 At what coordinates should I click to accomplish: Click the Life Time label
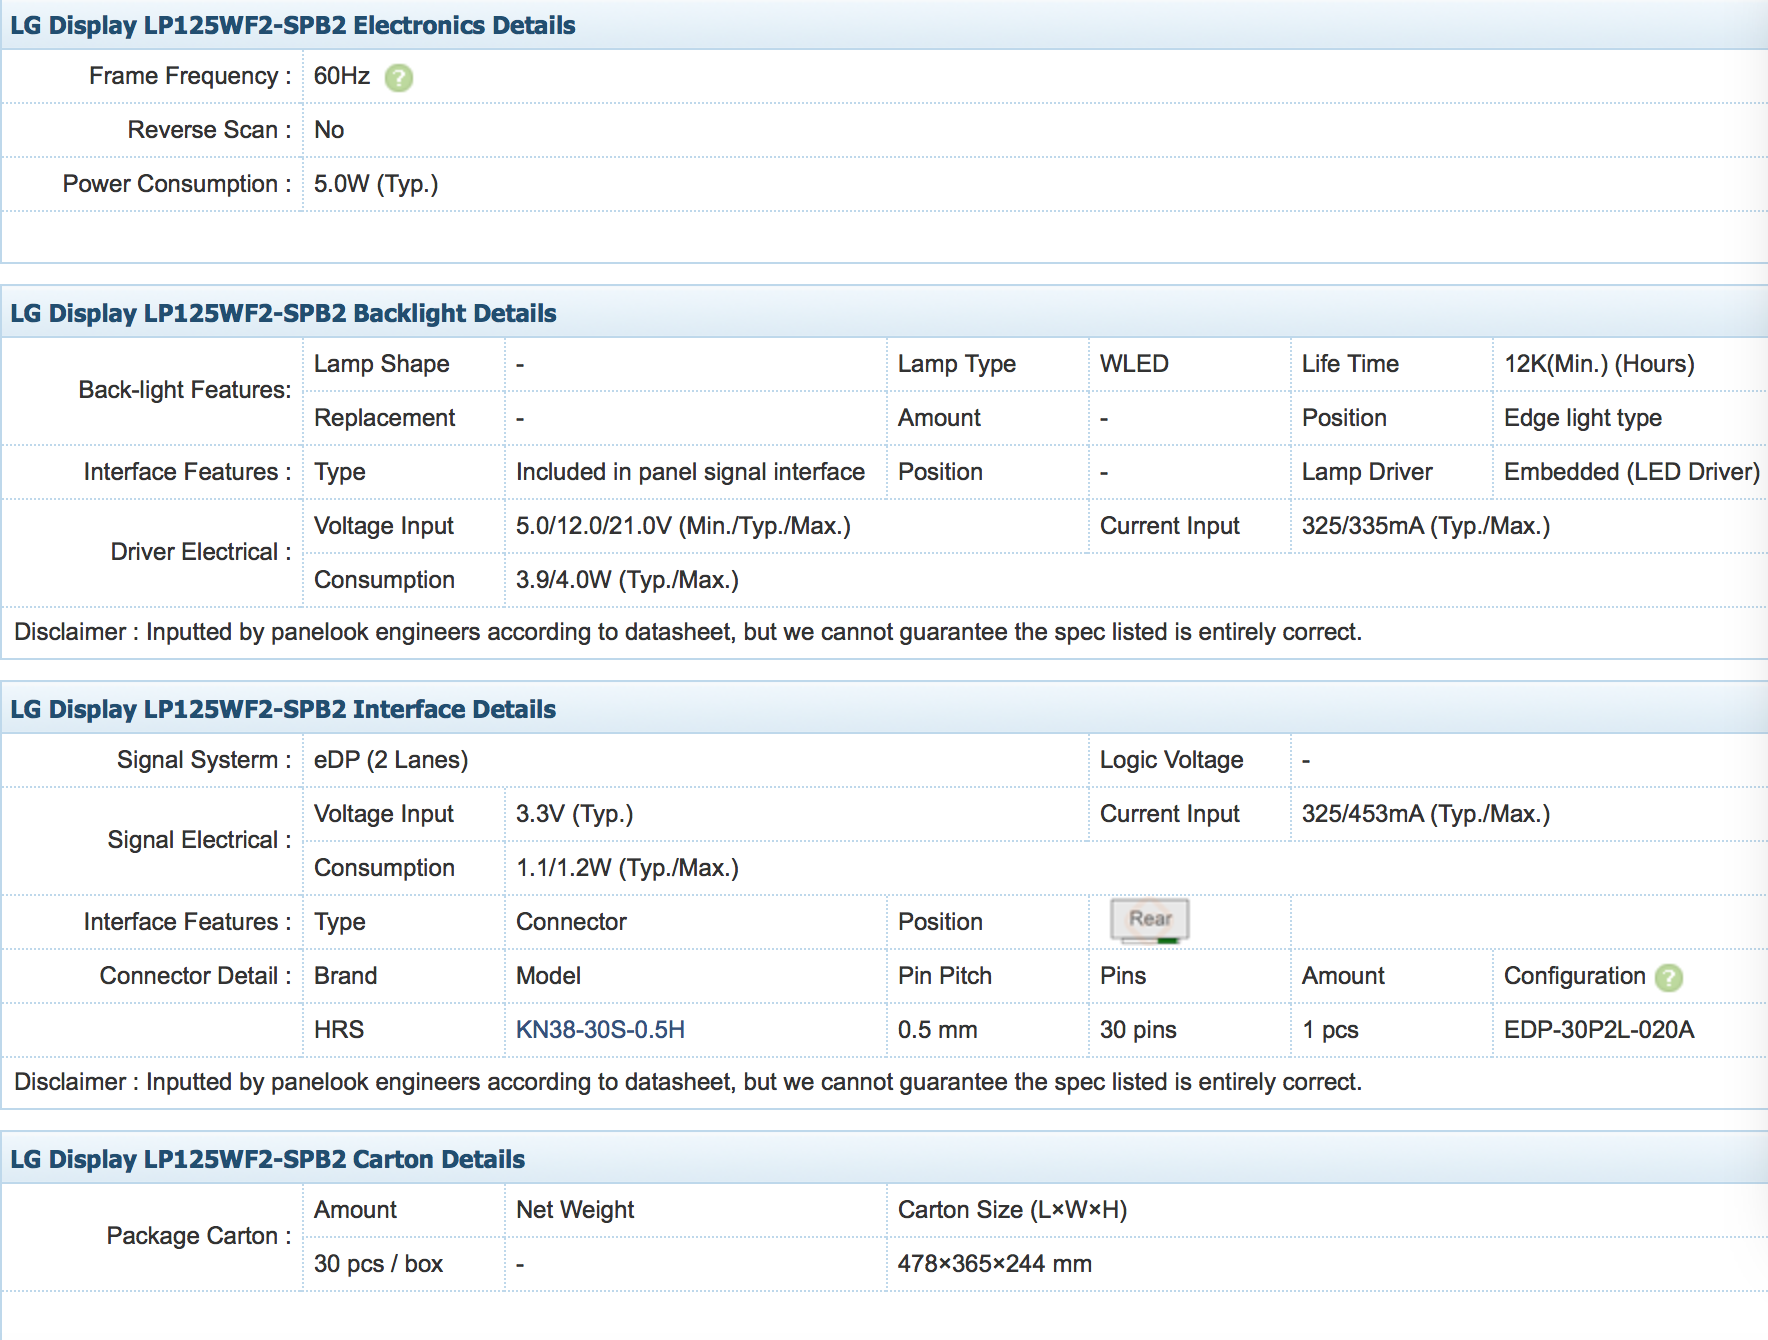1350,364
